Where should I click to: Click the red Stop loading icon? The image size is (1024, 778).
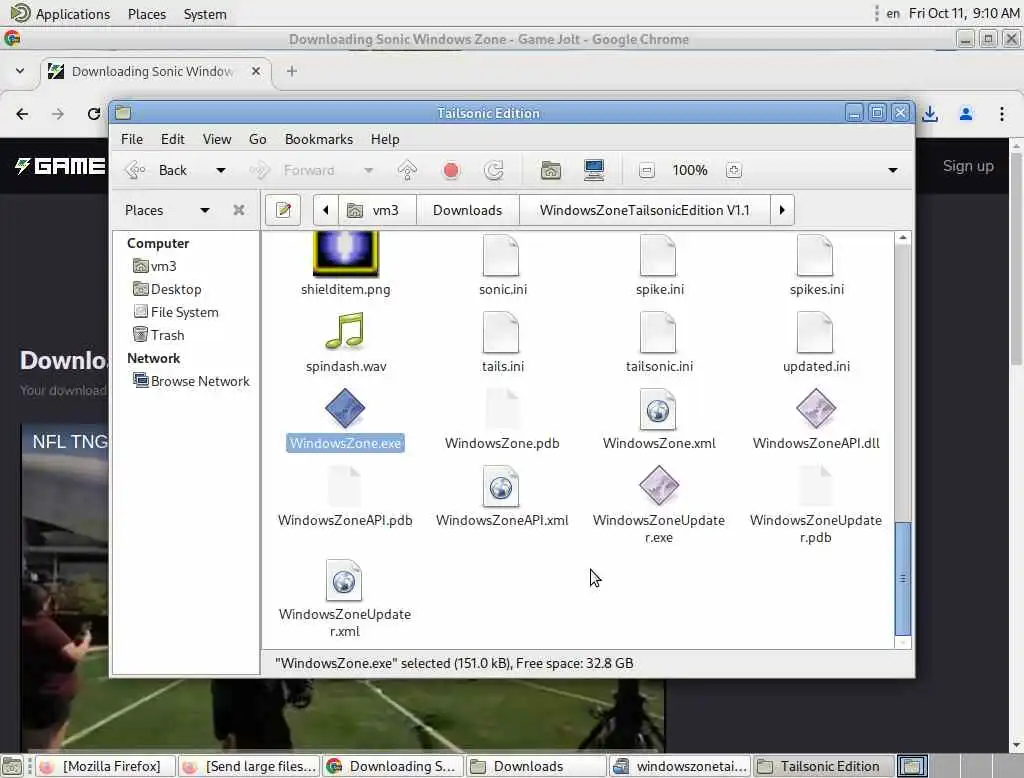451,170
